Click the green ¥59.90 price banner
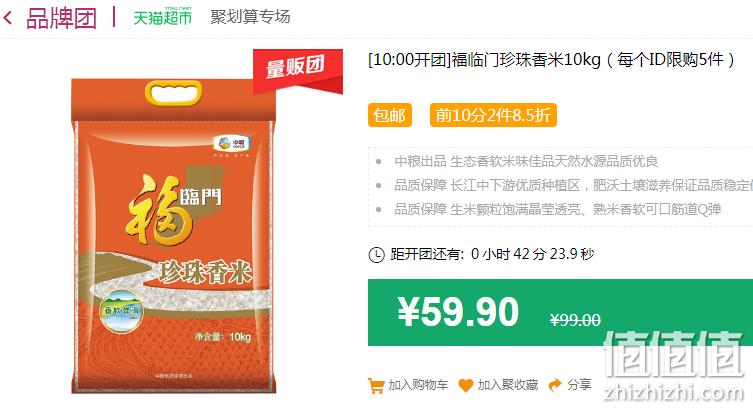Viewport: 753px width, 410px height. [560, 312]
